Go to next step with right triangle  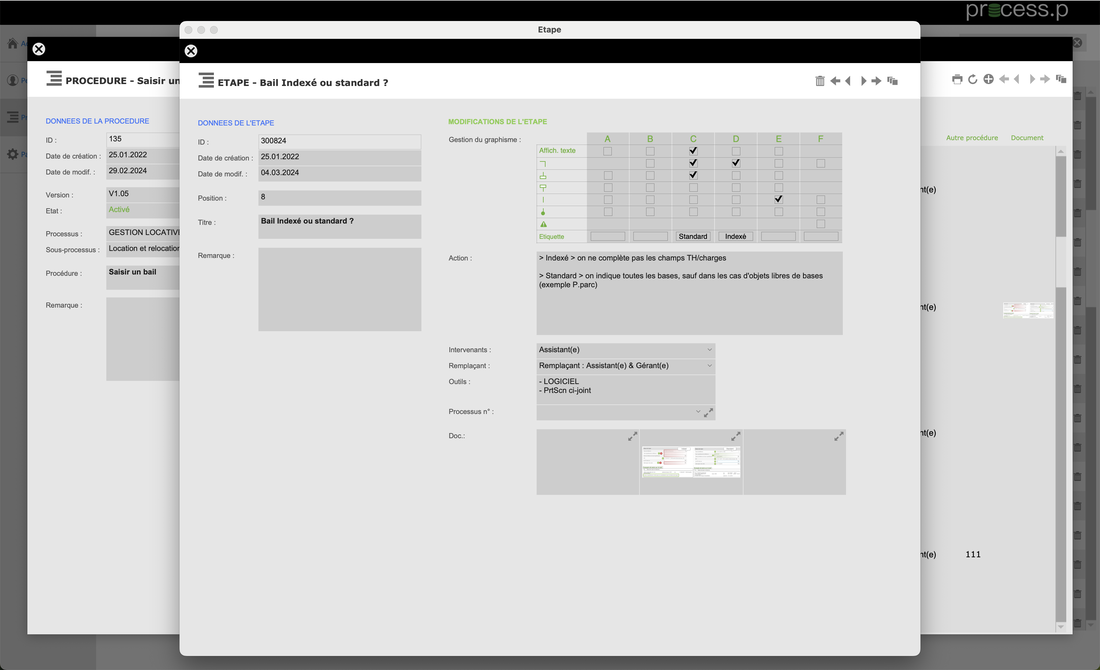863,81
